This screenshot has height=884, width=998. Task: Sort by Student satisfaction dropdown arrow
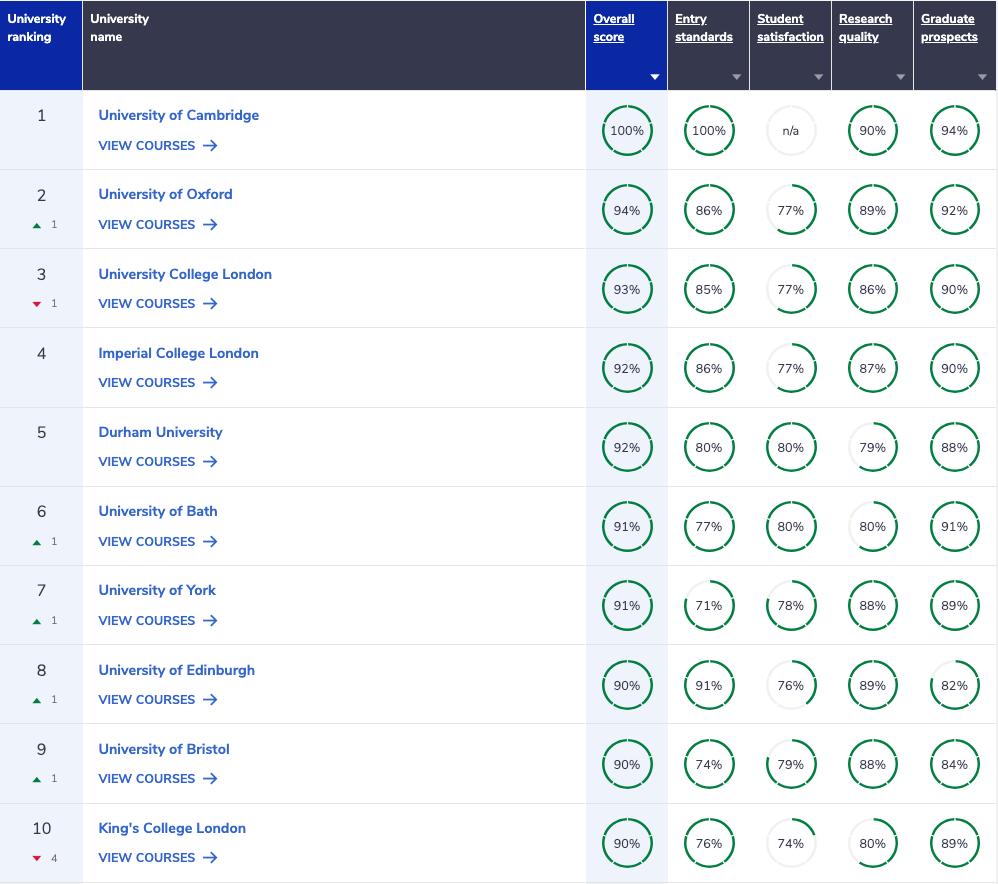tap(819, 77)
